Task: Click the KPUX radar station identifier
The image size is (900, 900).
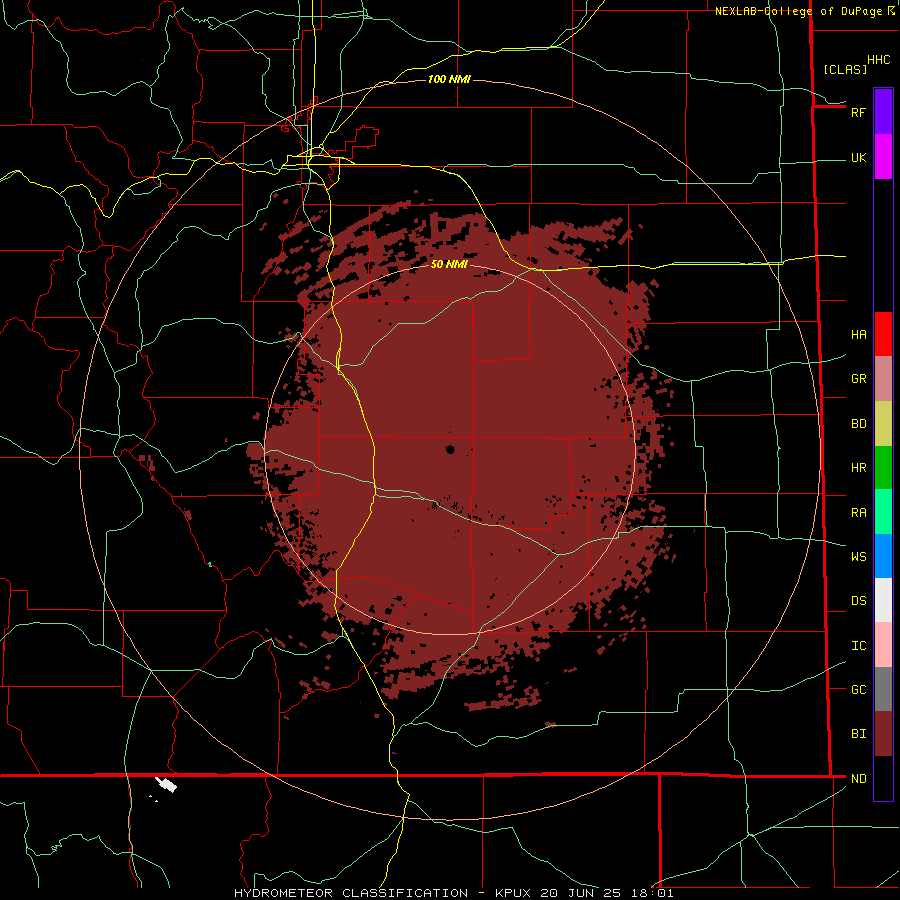Action: pos(515,893)
